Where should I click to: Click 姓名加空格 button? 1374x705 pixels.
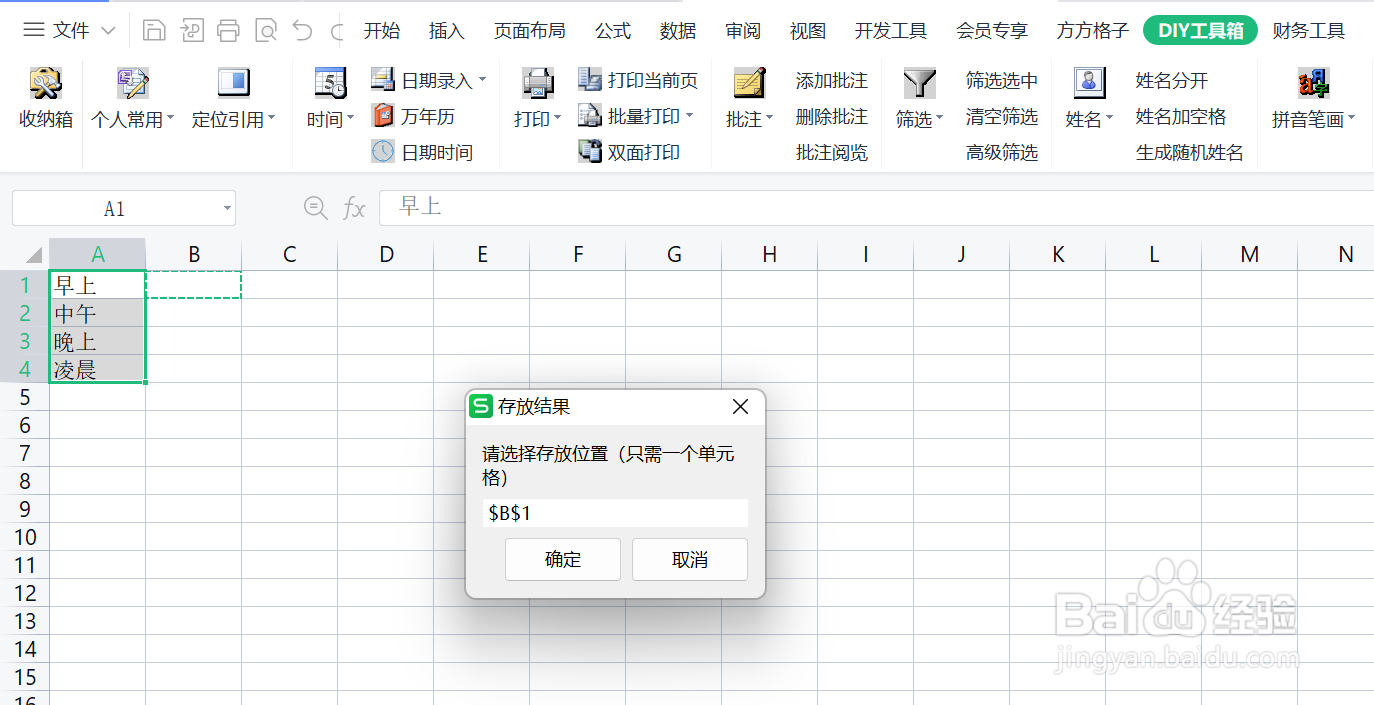(1181, 116)
